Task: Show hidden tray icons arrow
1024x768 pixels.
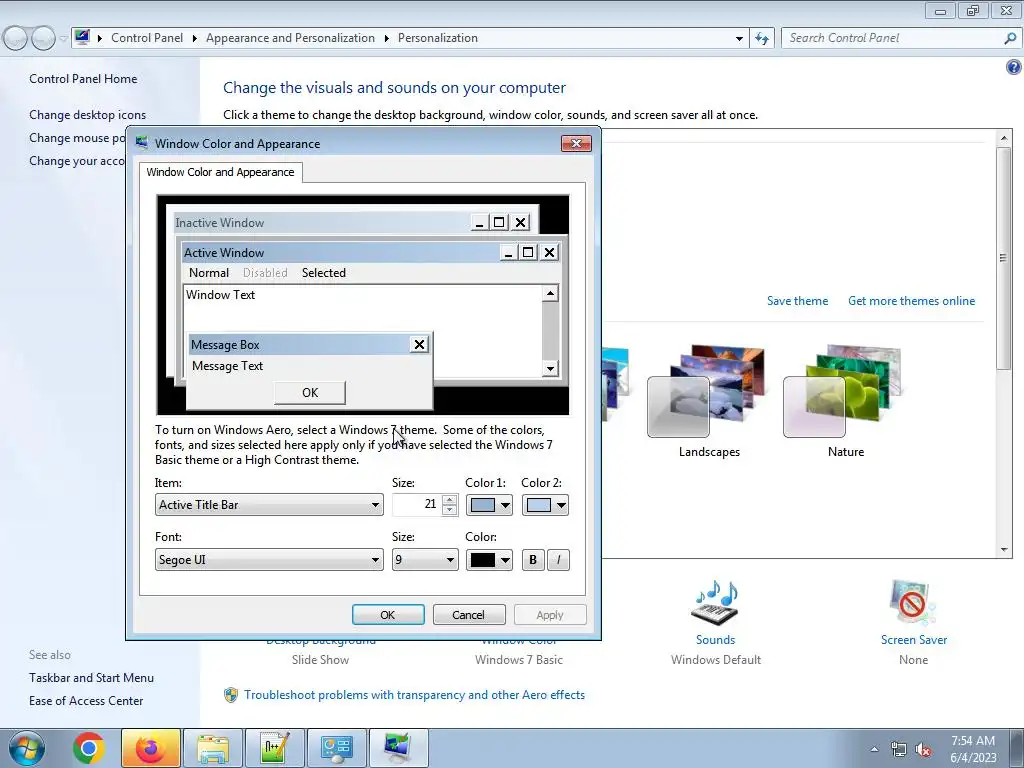Action: pyautogui.click(x=874, y=749)
